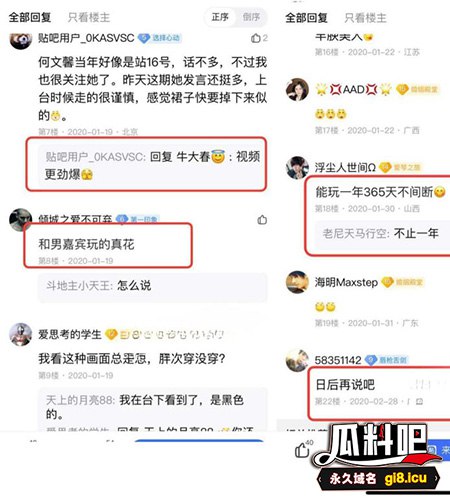
Task: Like the post by 贴吧用户_0KASVSC
Action: (x=256, y=38)
